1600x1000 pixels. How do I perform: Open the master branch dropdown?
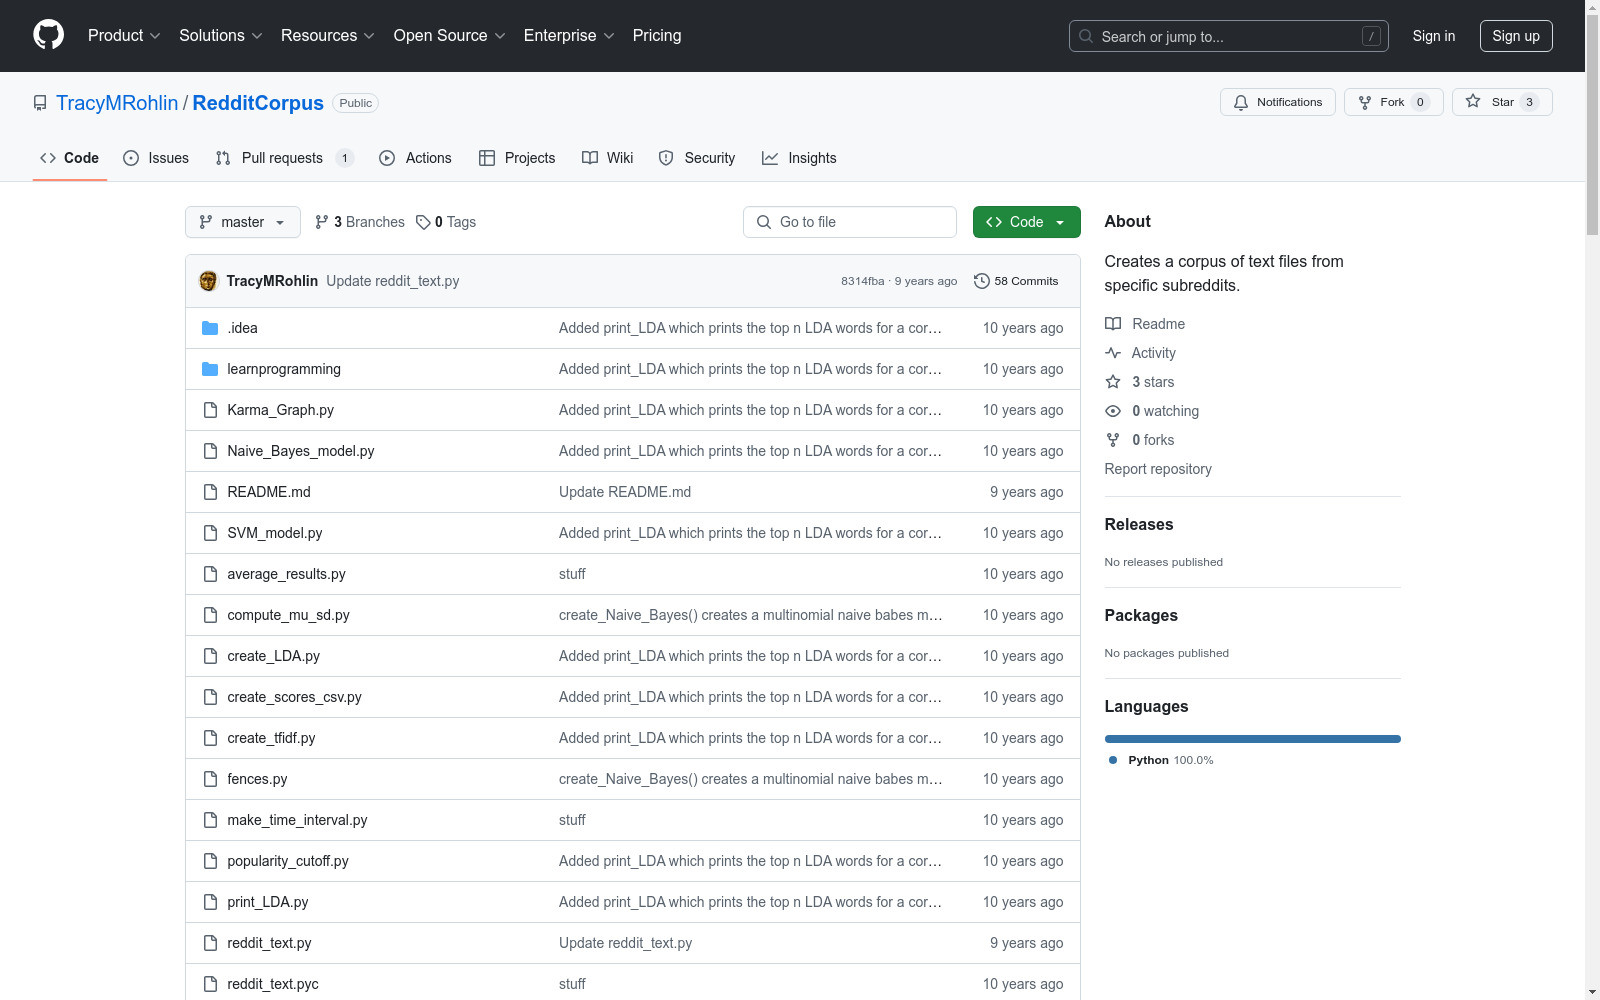coord(243,222)
